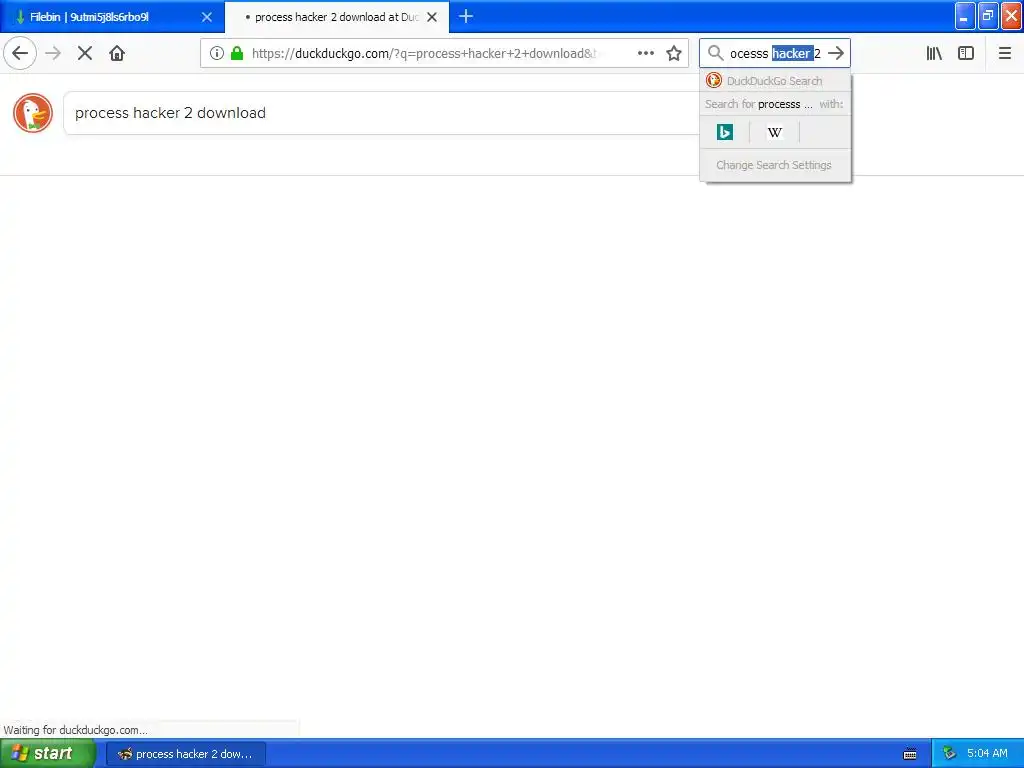Go back to the previous page
Image resolution: width=1024 pixels, height=768 pixels.
tap(20, 53)
